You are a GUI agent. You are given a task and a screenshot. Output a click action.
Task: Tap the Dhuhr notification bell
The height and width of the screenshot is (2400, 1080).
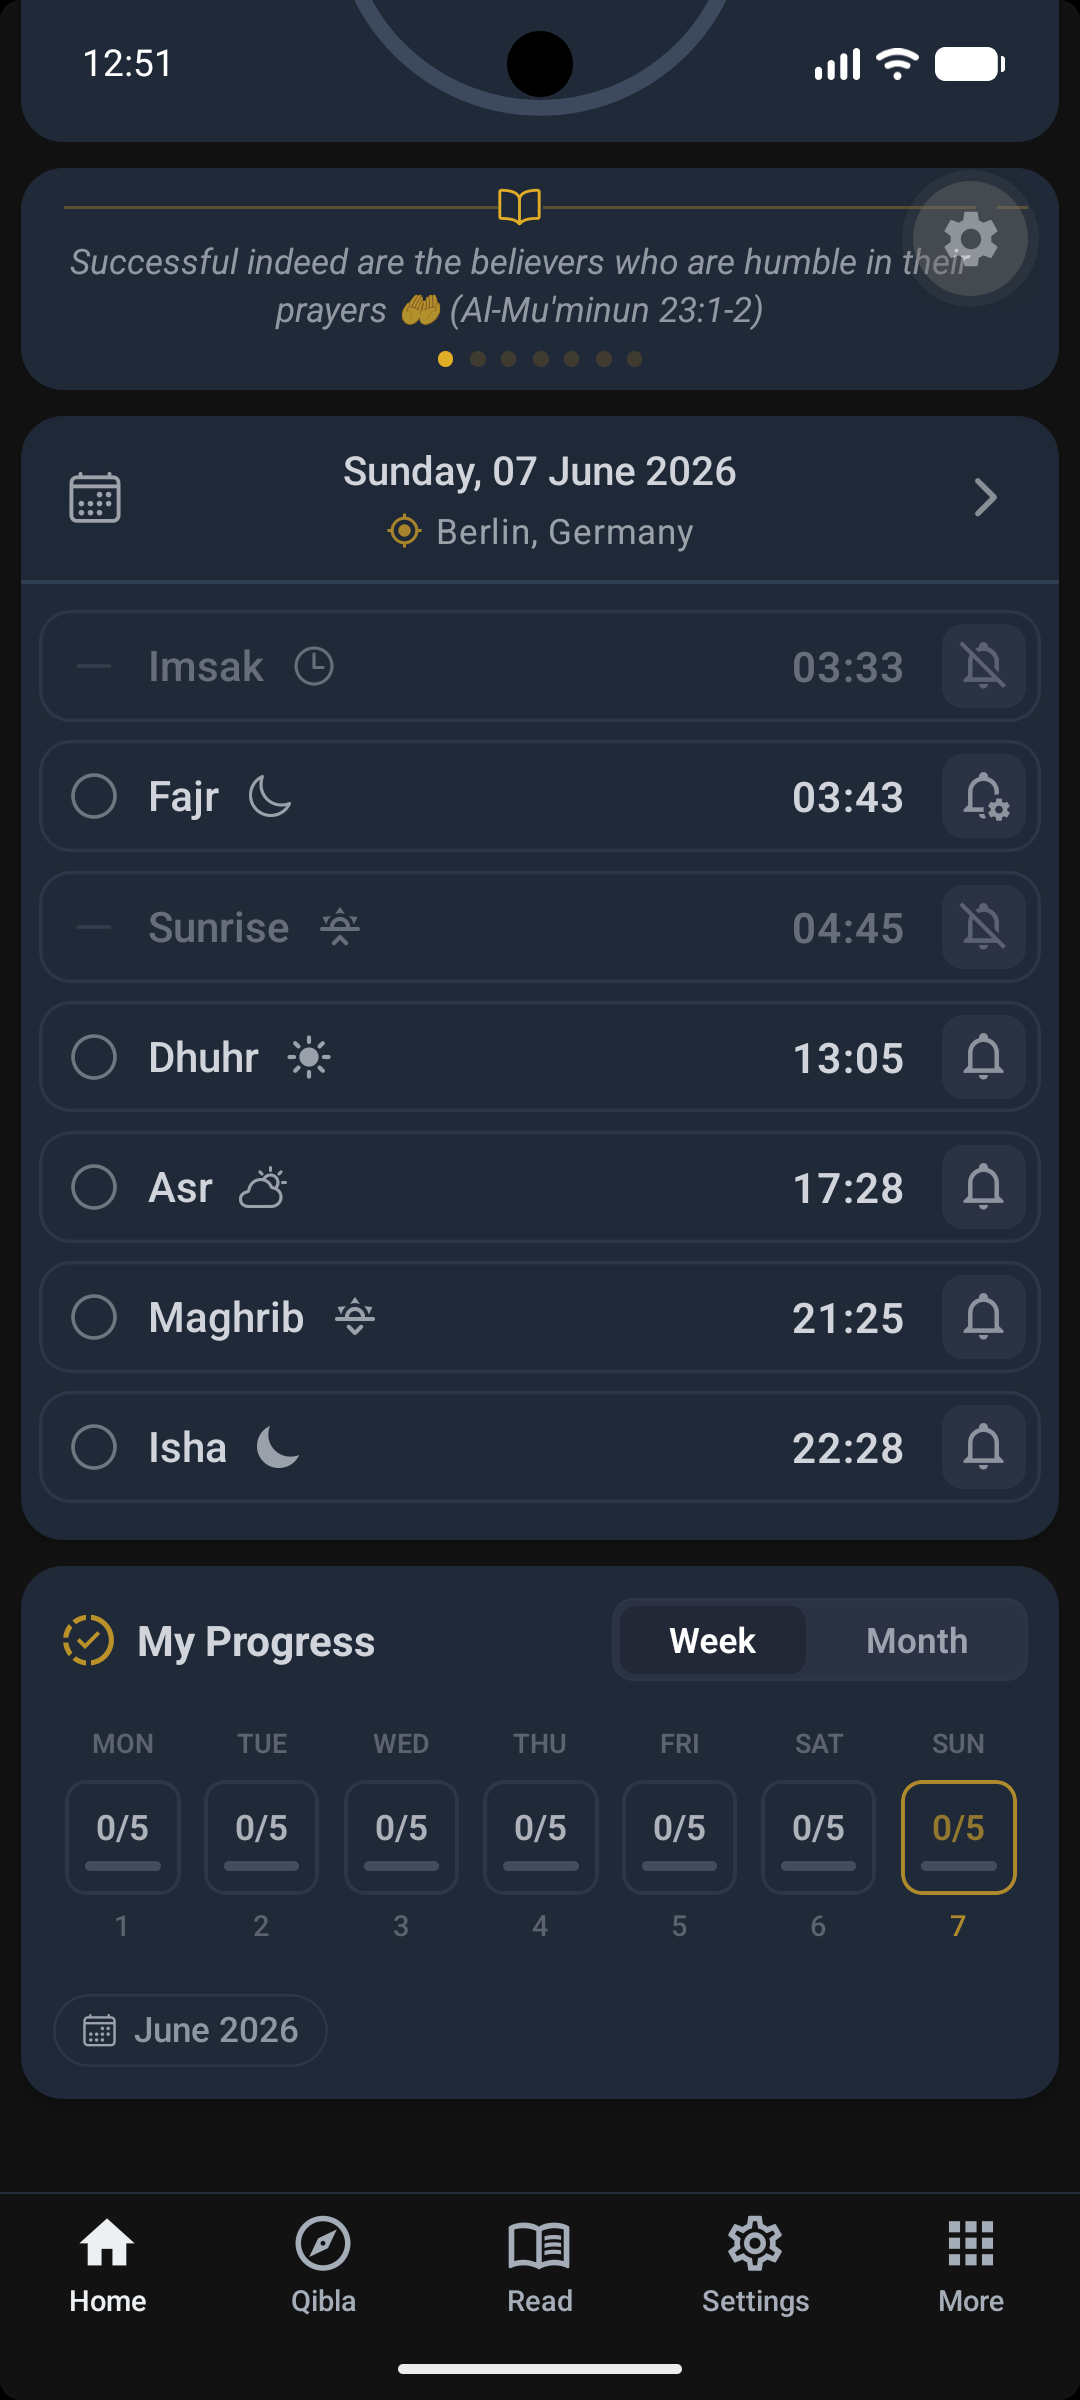984,1057
